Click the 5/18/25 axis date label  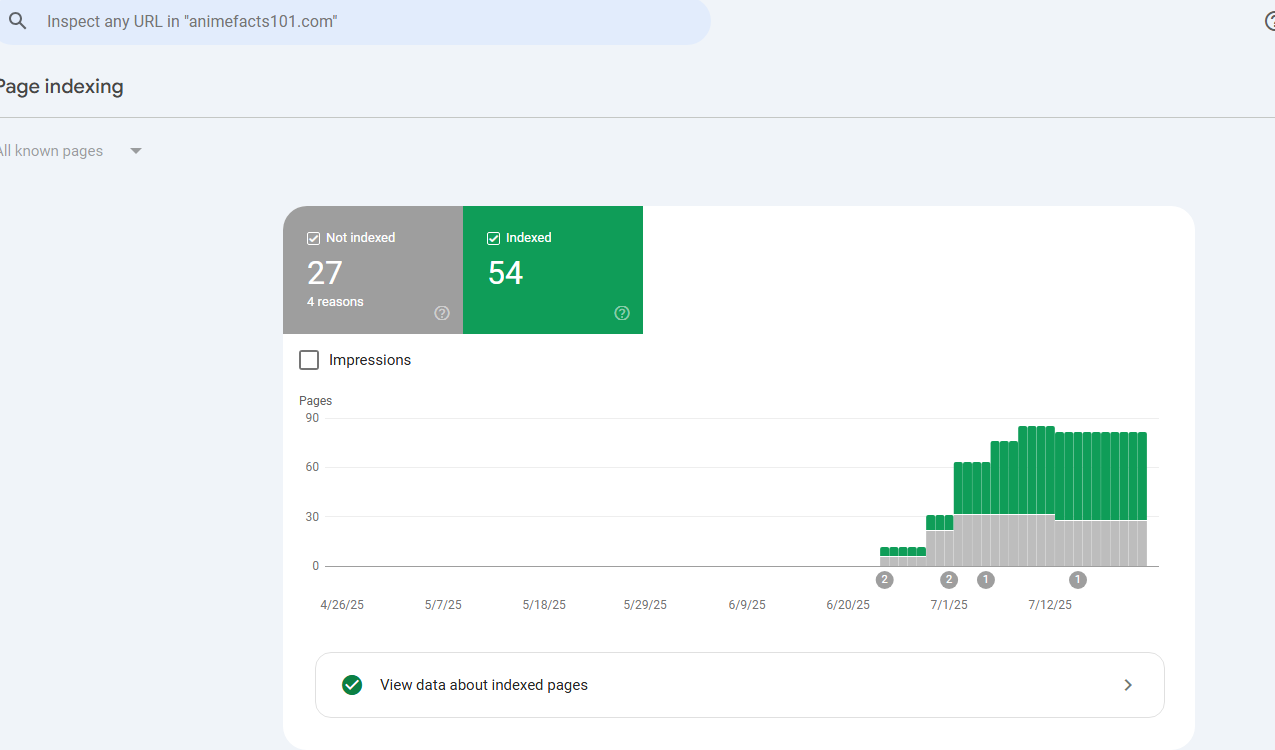tap(544, 605)
